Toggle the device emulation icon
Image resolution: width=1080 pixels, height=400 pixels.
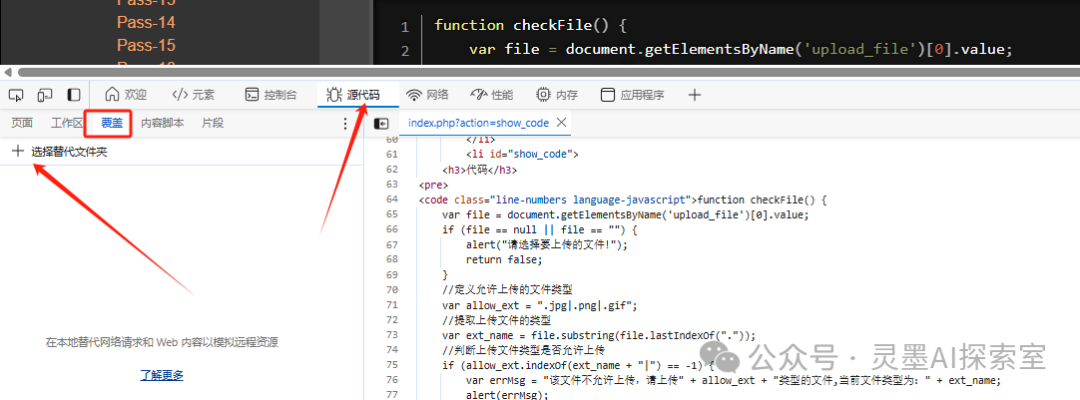pyautogui.click(x=45, y=95)
